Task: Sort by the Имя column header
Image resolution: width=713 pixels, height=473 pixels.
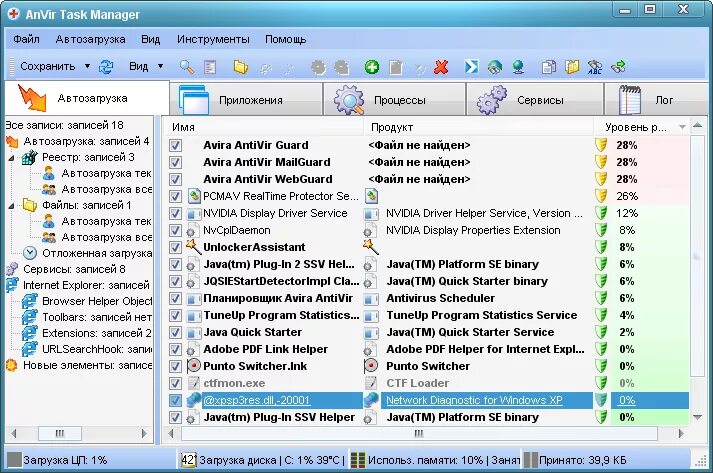Action: pos(263,127)
